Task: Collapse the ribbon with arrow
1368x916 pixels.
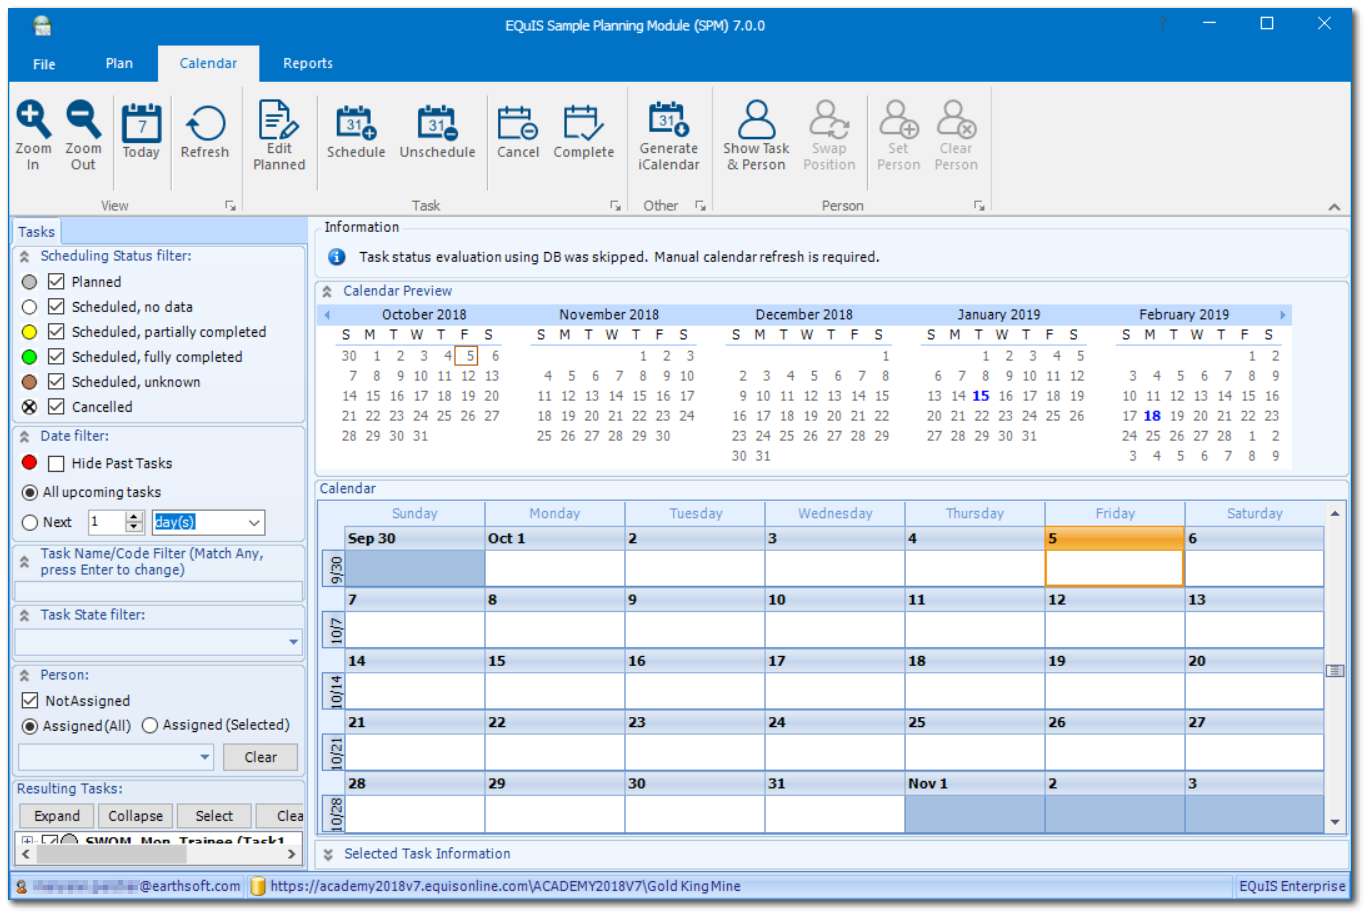Action: point(1334,206)
